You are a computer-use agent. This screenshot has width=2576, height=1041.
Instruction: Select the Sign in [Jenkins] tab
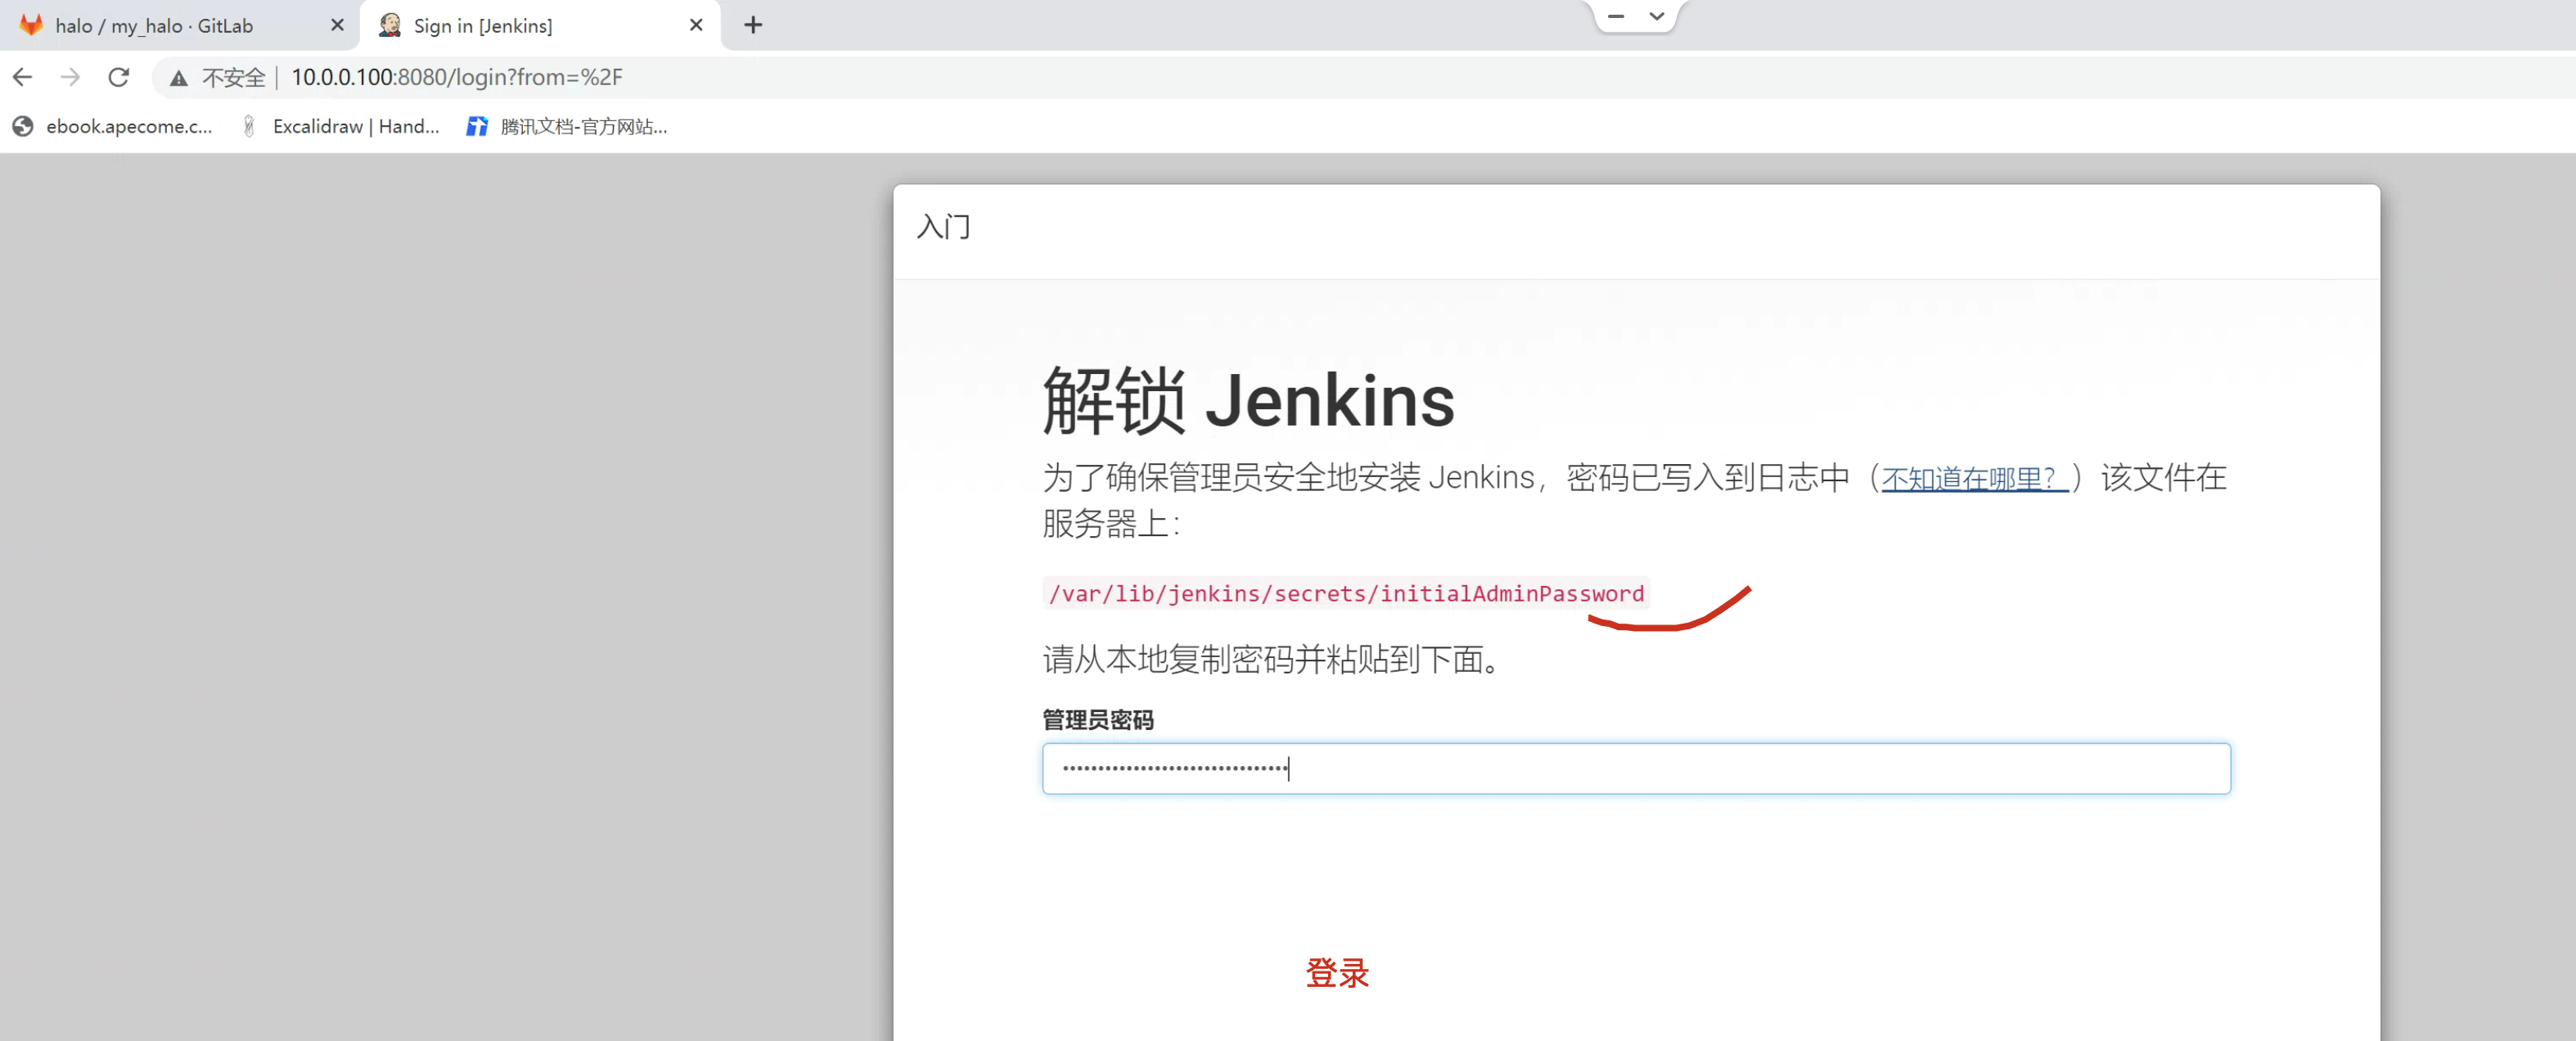point(483,26)
